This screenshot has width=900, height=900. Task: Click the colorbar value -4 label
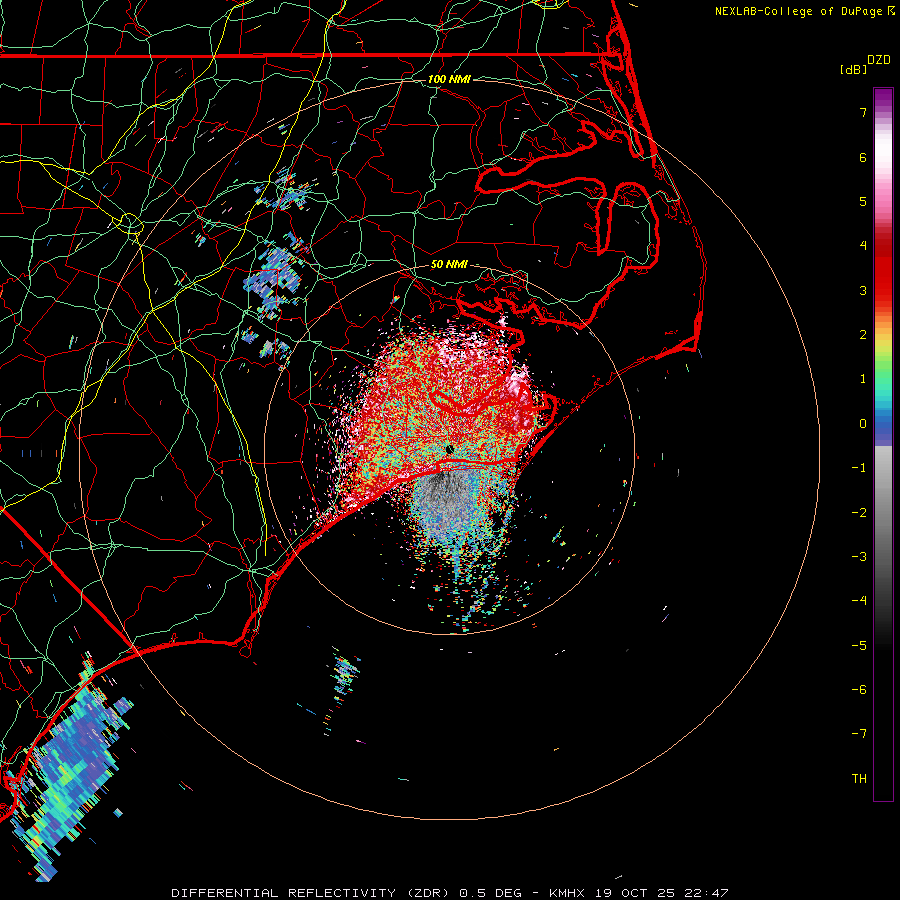[x=859, y=601]
